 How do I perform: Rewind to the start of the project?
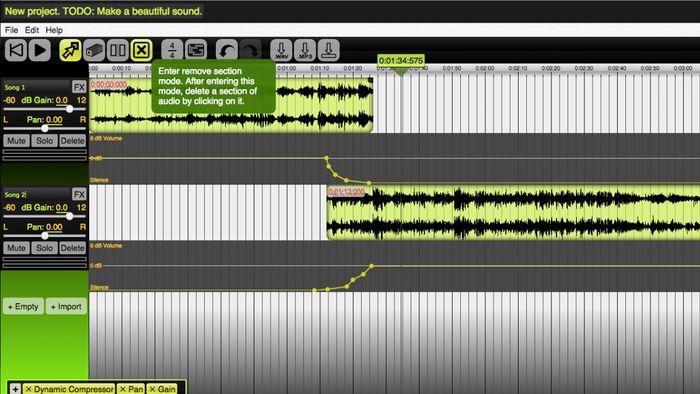16,50
